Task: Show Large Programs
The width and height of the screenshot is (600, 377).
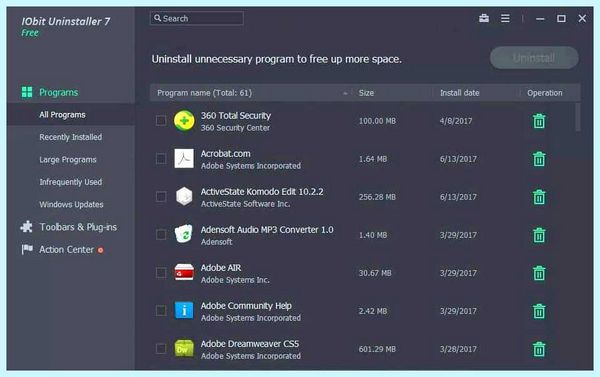Action: (68, 160)
